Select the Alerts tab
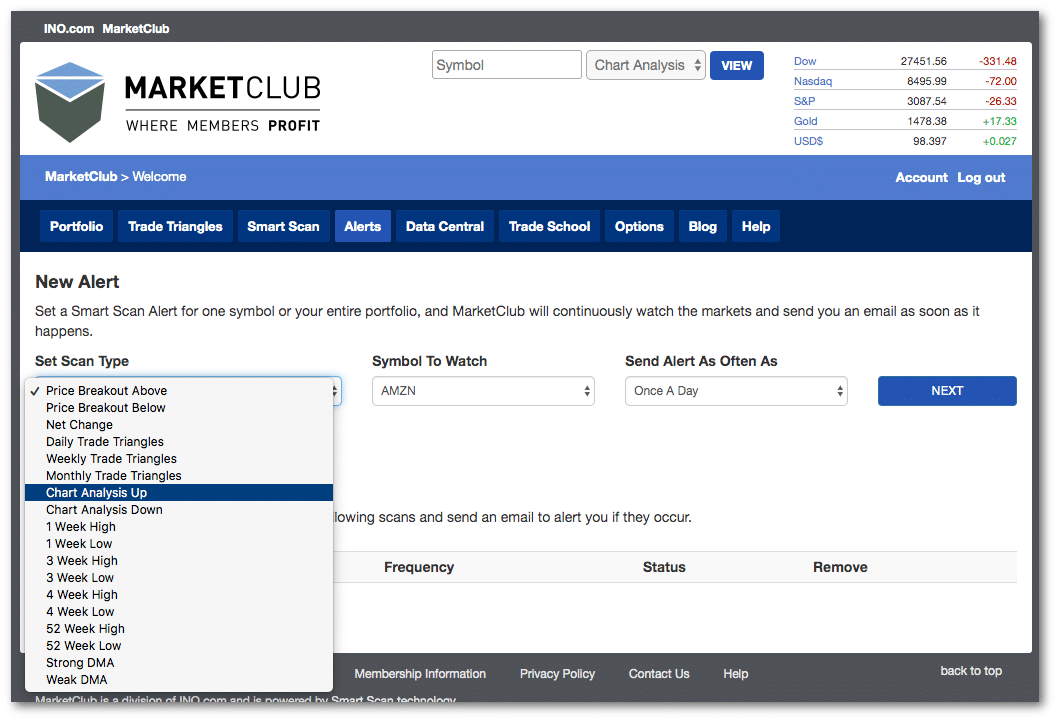1058x721 pixels. pyautogui.click(x=363, y=227)
